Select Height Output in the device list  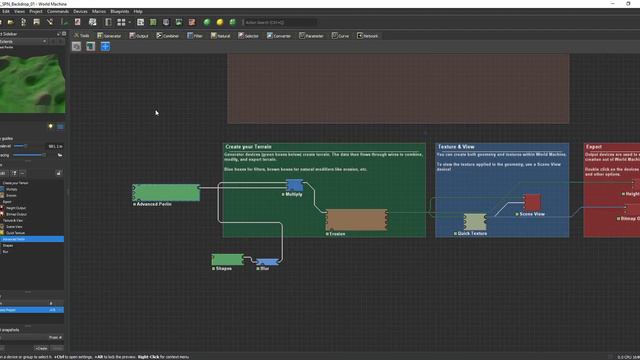32,208
